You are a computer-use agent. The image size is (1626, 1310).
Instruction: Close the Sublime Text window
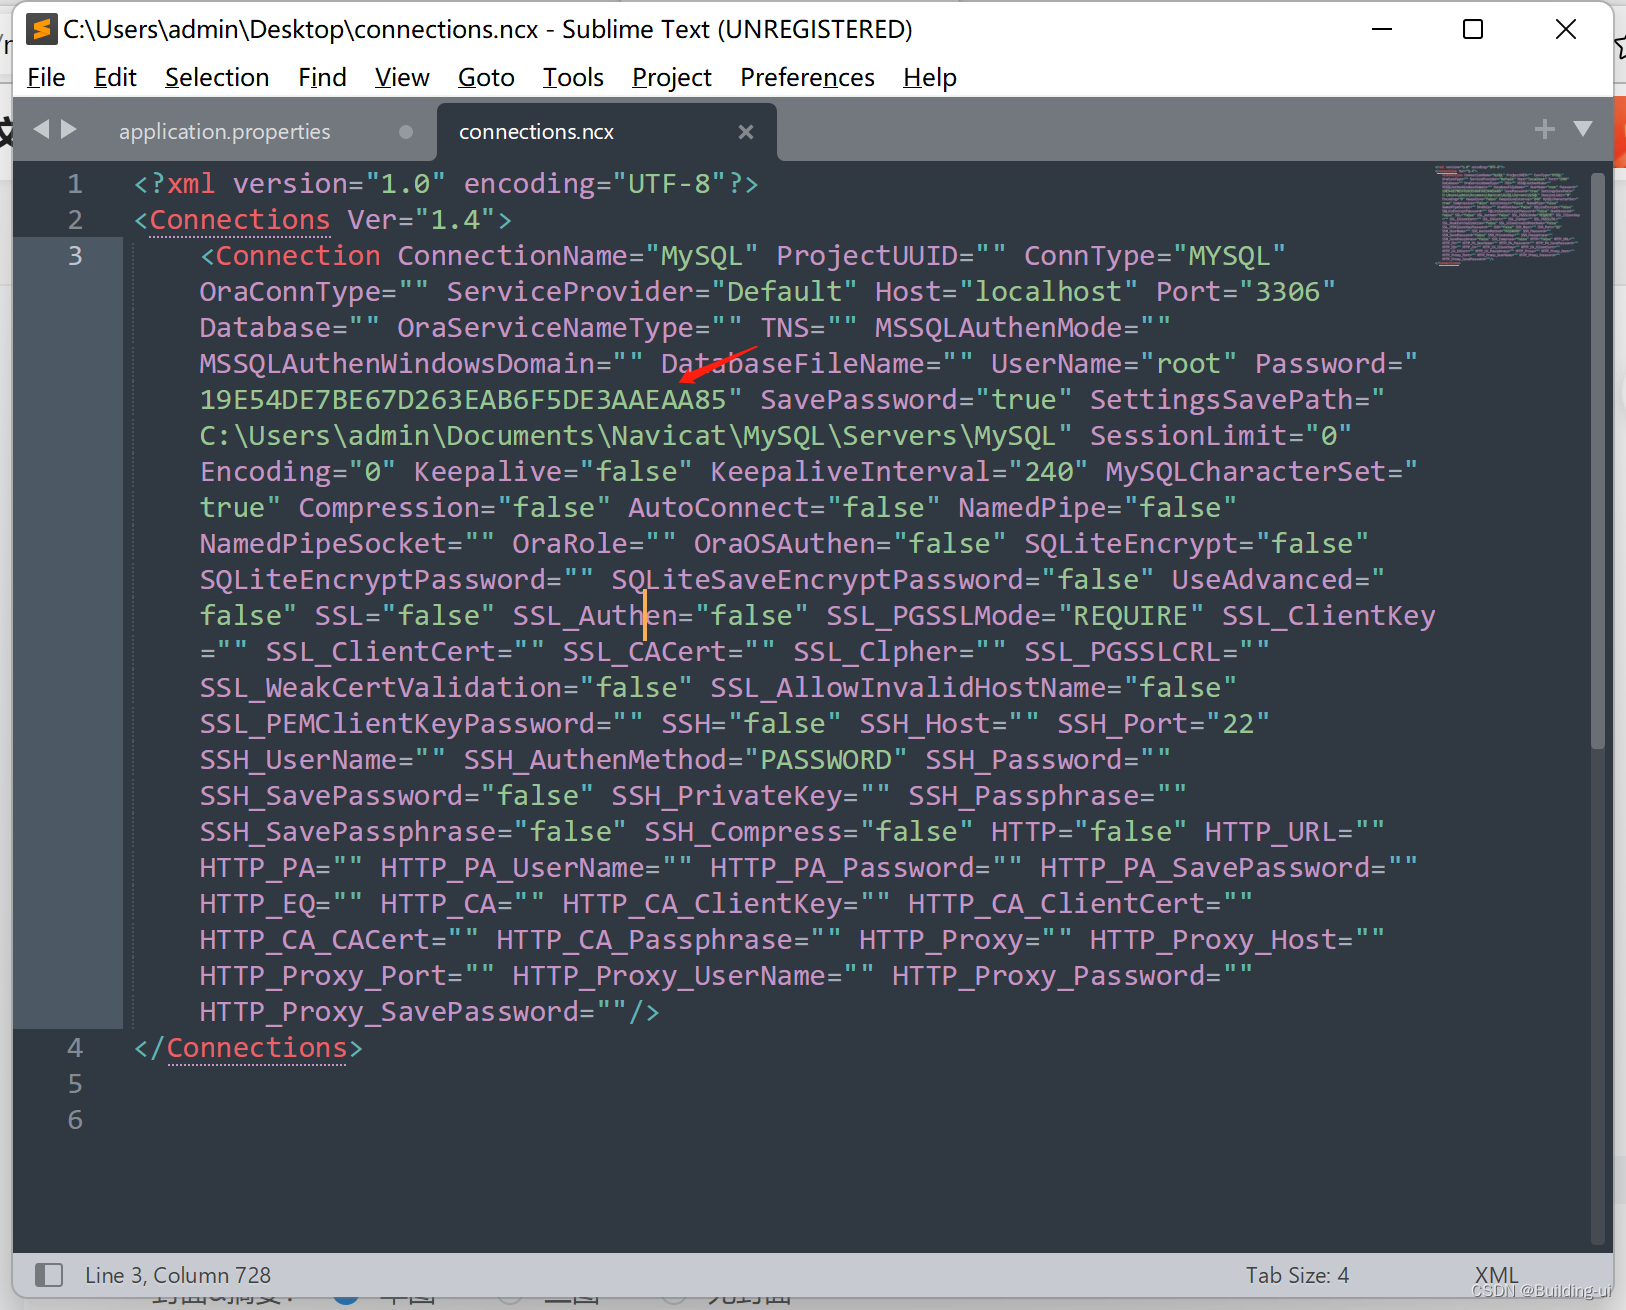1566,29
